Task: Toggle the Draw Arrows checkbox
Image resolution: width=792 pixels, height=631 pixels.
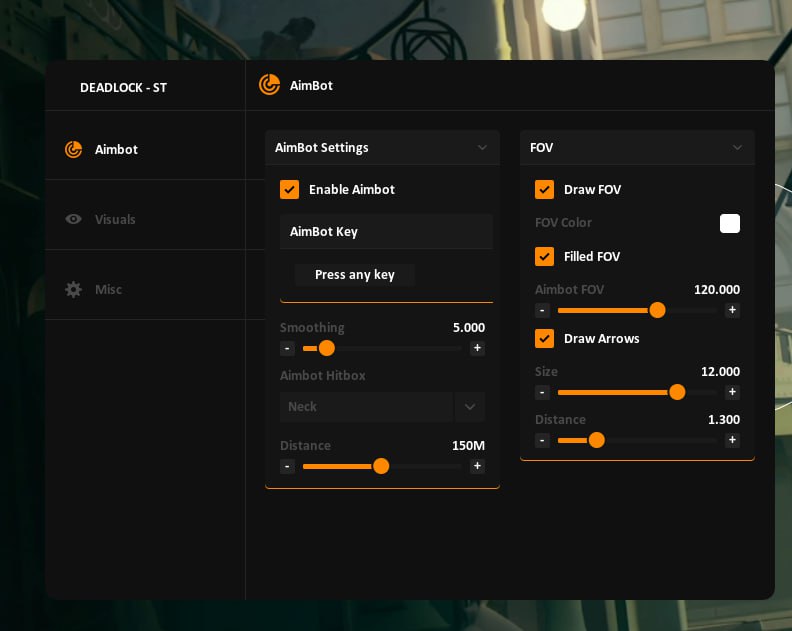Action: tap(544, 338)
